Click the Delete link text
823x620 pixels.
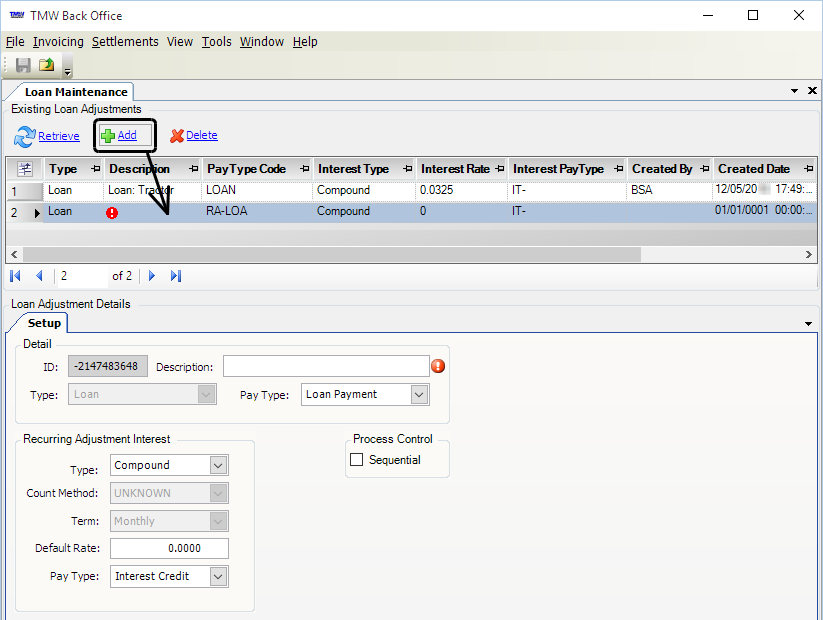pyautogui.click(x=201, y=136)
